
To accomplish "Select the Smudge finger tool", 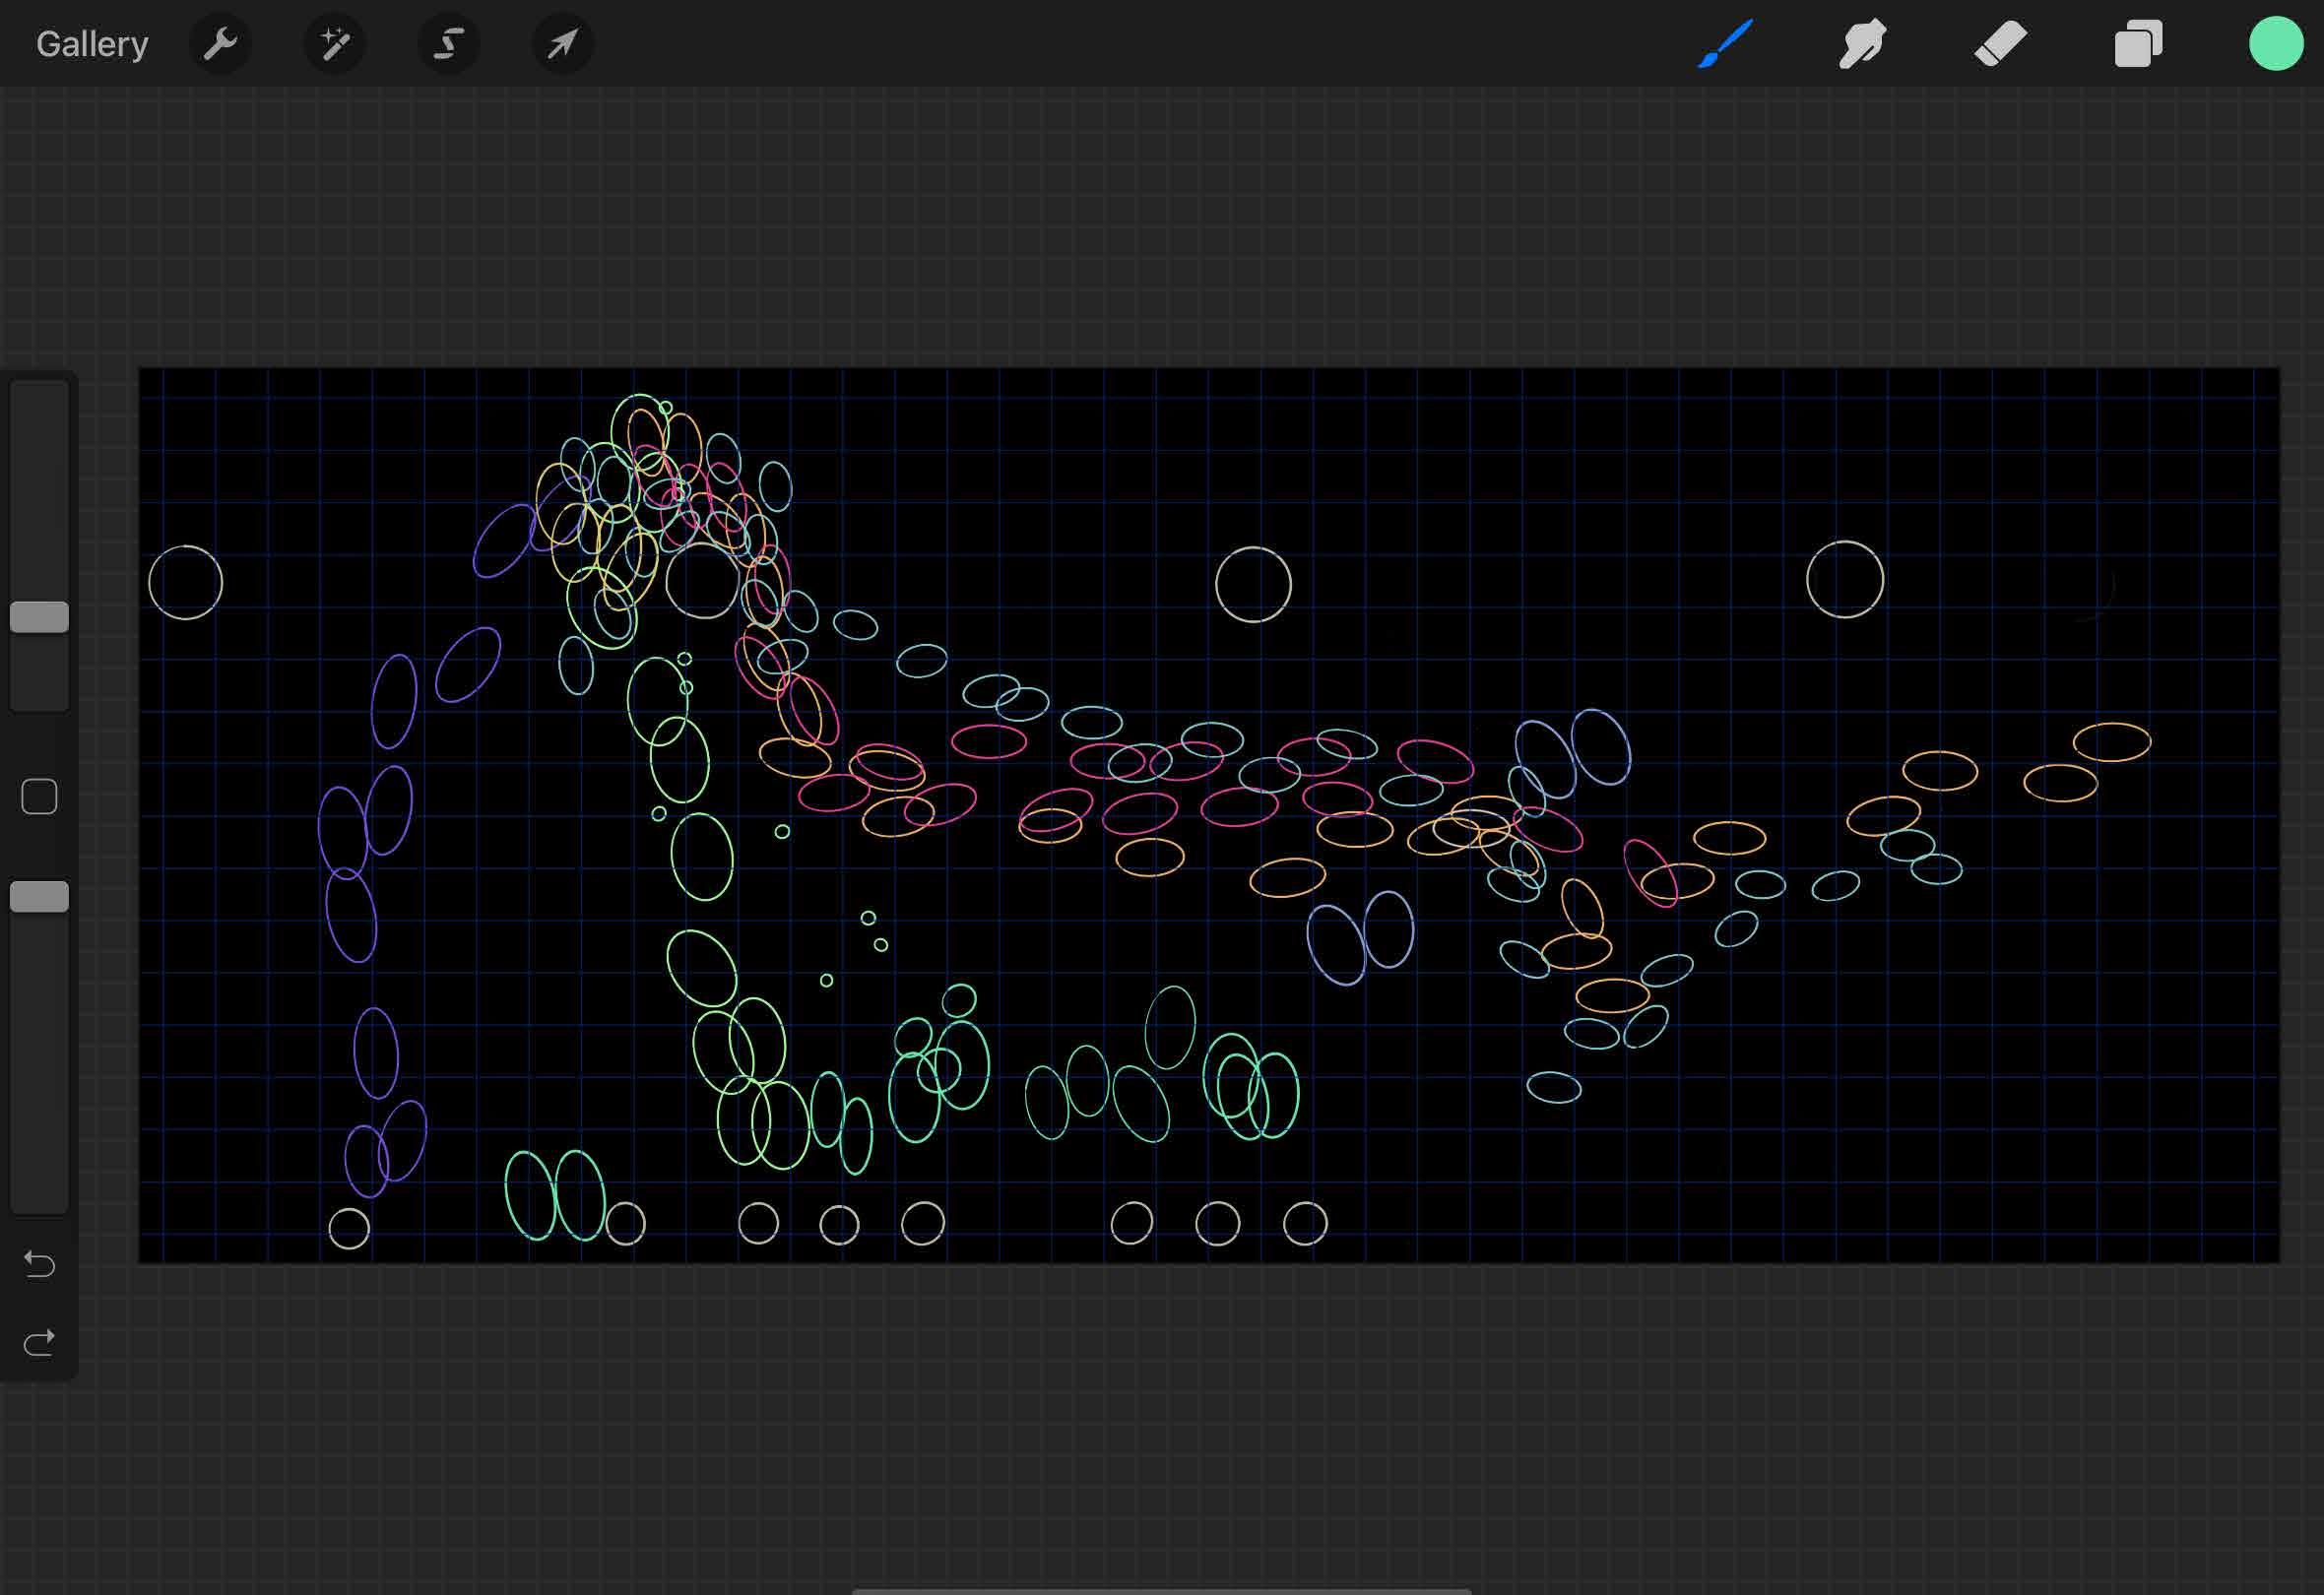I will pos(1862,44).
